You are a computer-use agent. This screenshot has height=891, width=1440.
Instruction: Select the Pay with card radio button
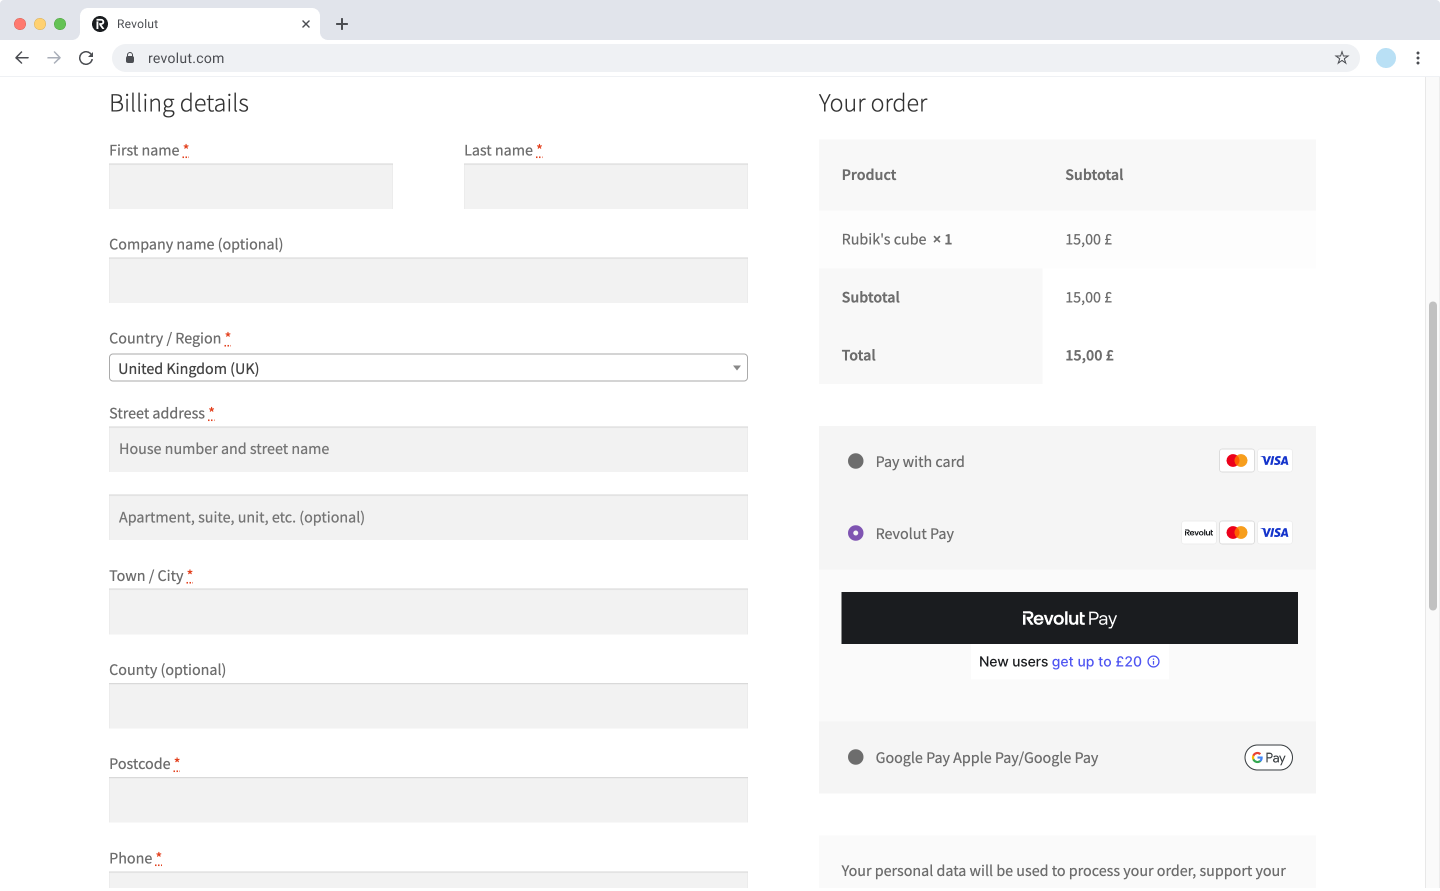(x=856, y=462)
